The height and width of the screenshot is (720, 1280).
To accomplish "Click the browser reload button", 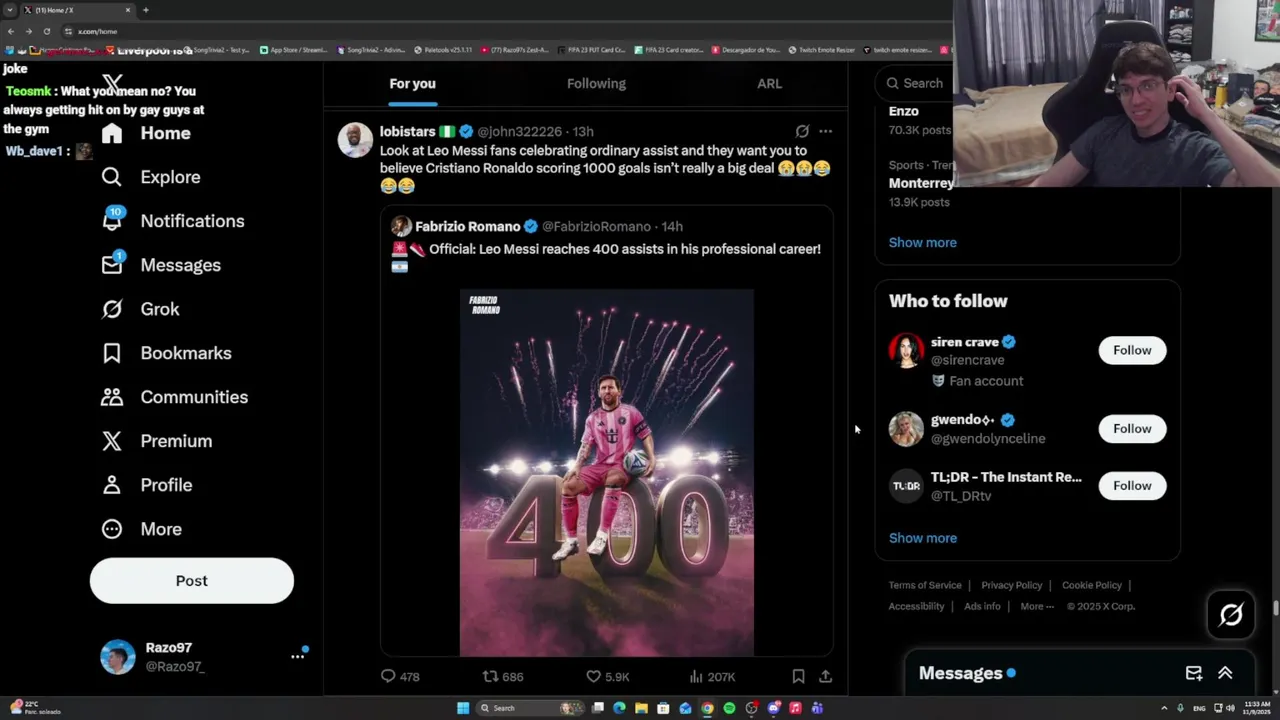I will pos(46,31).
